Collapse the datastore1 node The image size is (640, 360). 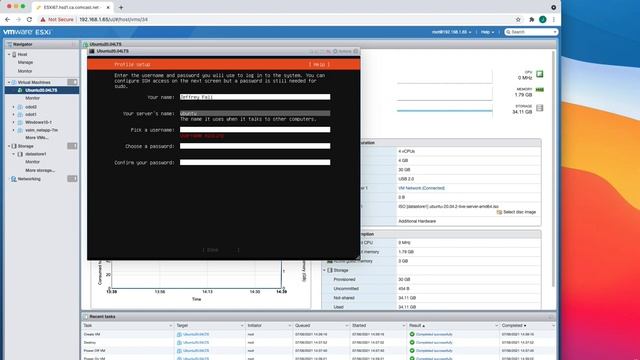pyautogui.click(x=13, y=154)
